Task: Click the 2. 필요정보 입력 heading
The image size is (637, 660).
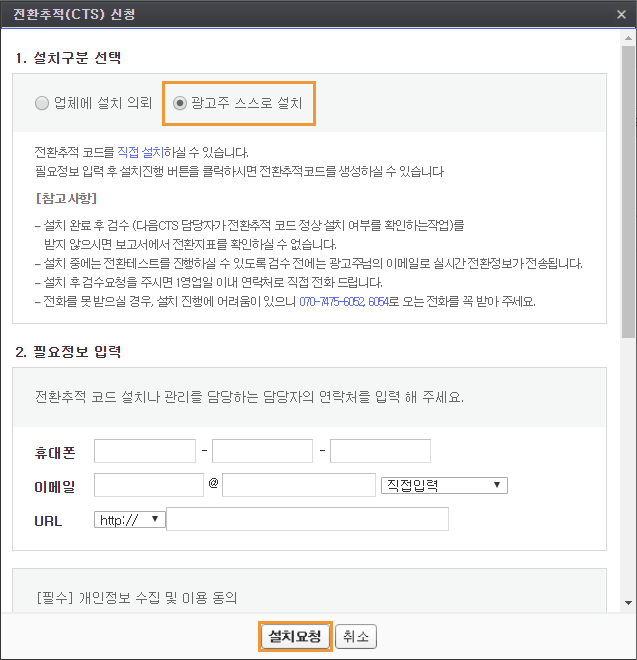Action: tap(68, 351)
